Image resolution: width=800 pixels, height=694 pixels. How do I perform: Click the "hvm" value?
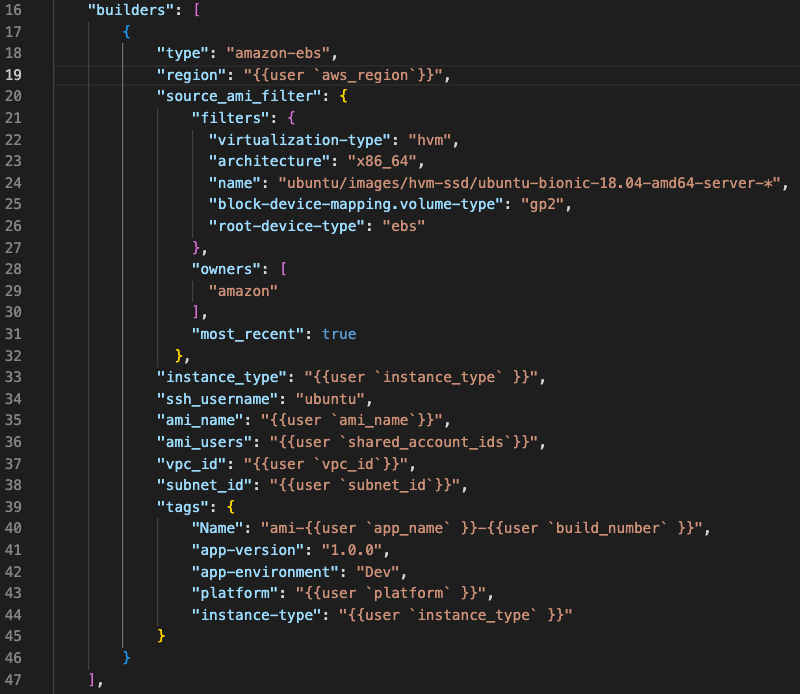click(430, 139)
